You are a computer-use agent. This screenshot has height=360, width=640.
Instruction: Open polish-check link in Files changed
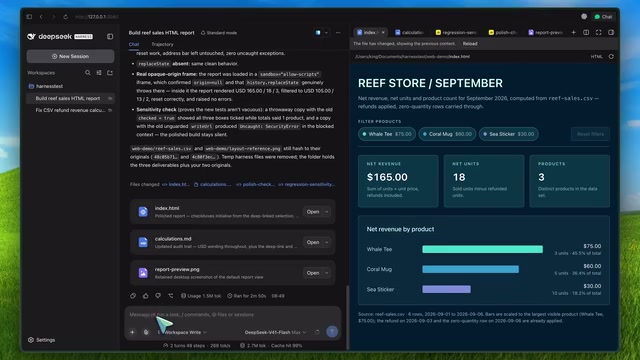[255, 184]
